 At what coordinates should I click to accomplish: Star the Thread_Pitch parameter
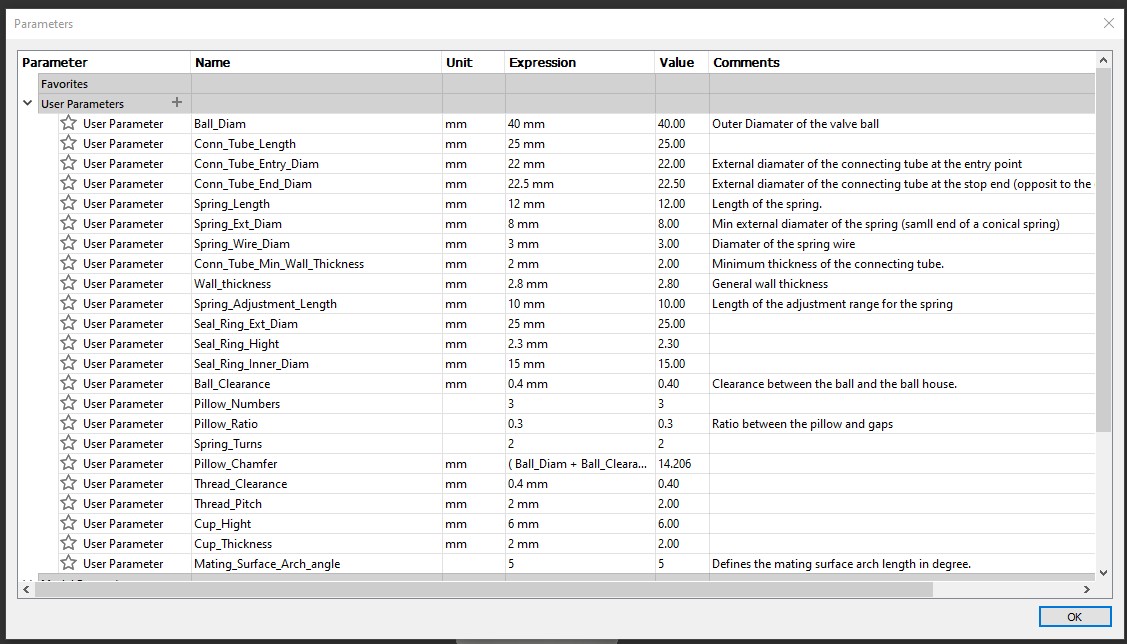pos(68,503)
